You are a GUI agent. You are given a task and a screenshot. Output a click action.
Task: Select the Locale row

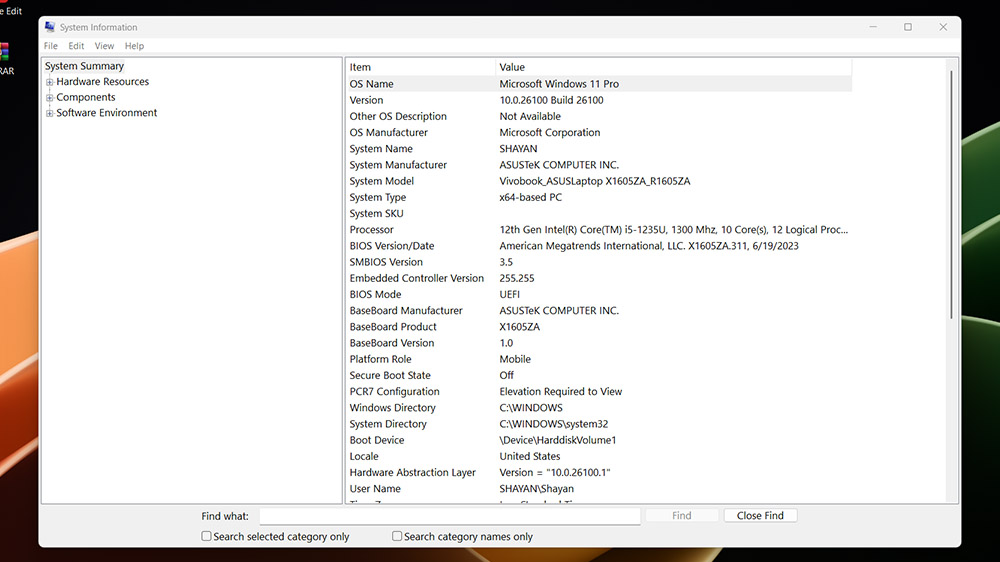(599, 457)
